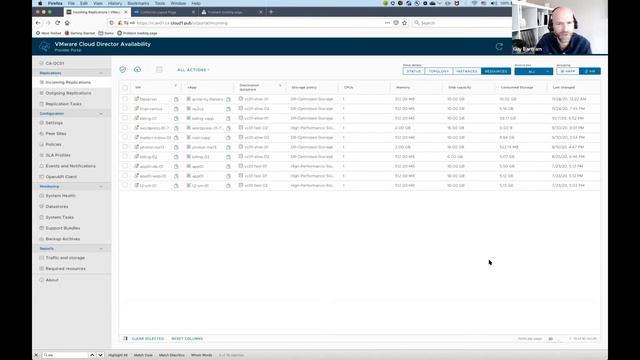
Task: Click the vApp icon in the app01-db-01 row
Action: tap(189, 166)
